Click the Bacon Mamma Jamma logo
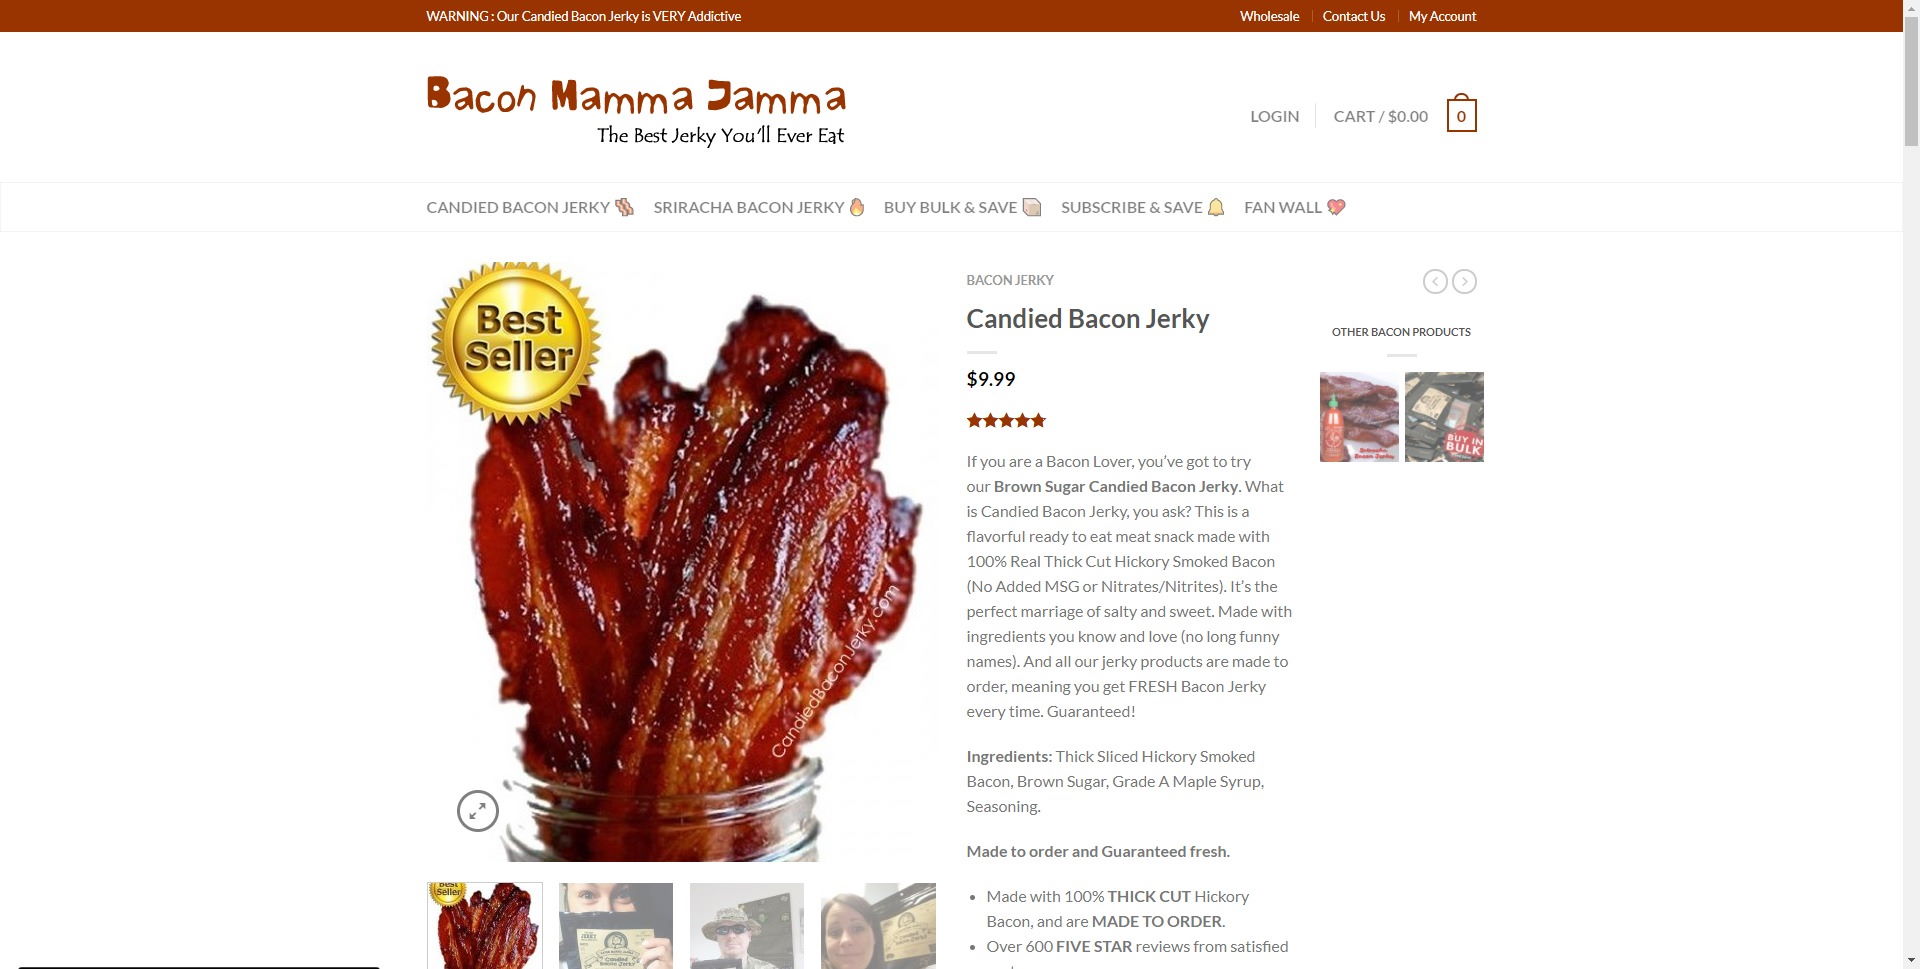 tap(636, 111)
